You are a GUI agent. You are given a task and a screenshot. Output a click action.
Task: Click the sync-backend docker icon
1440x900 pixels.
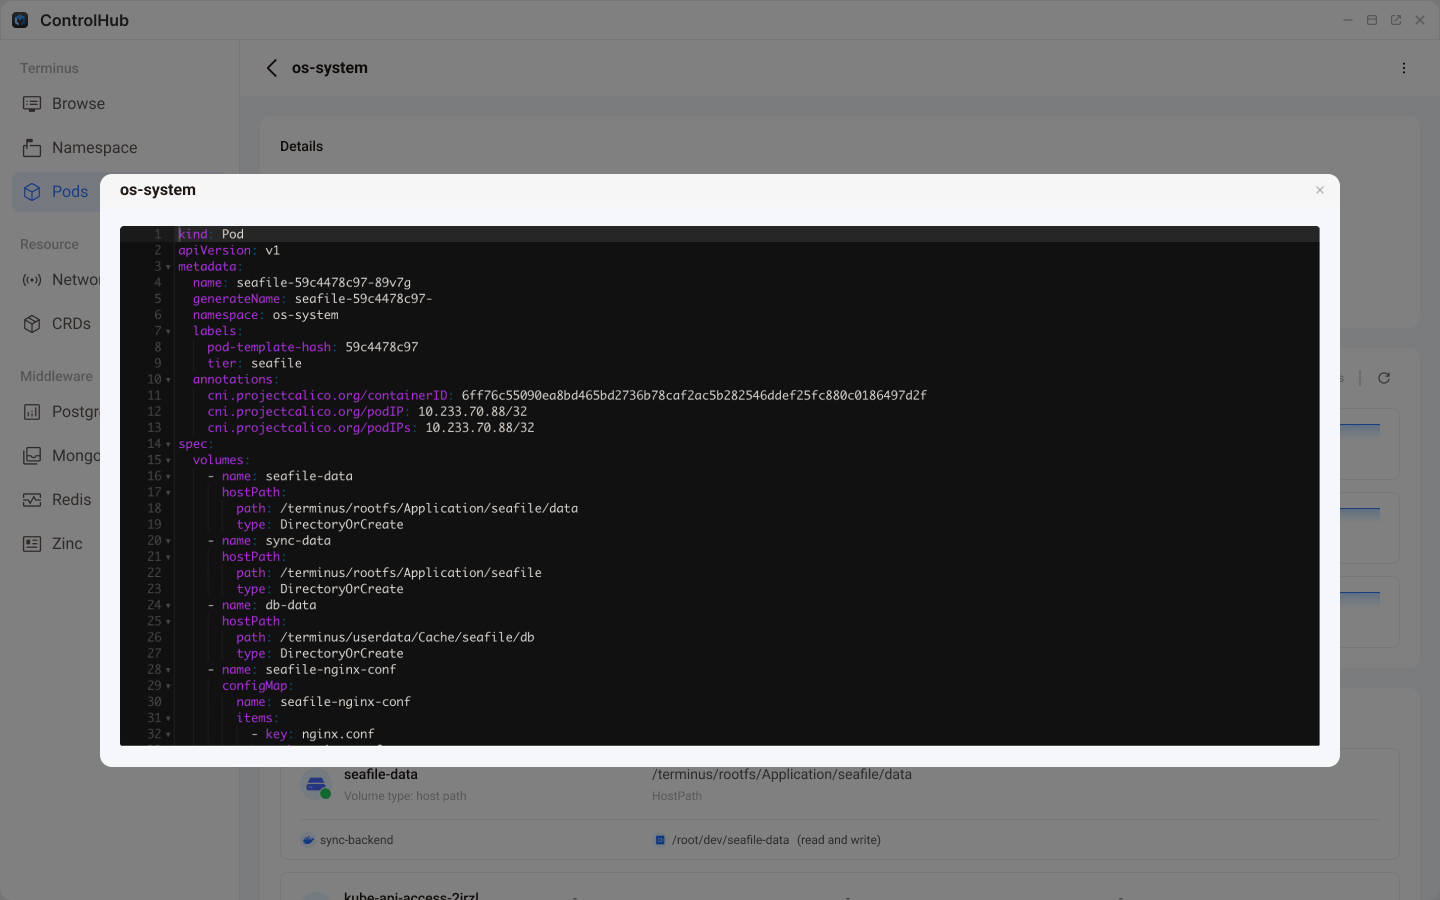point(308,840)
